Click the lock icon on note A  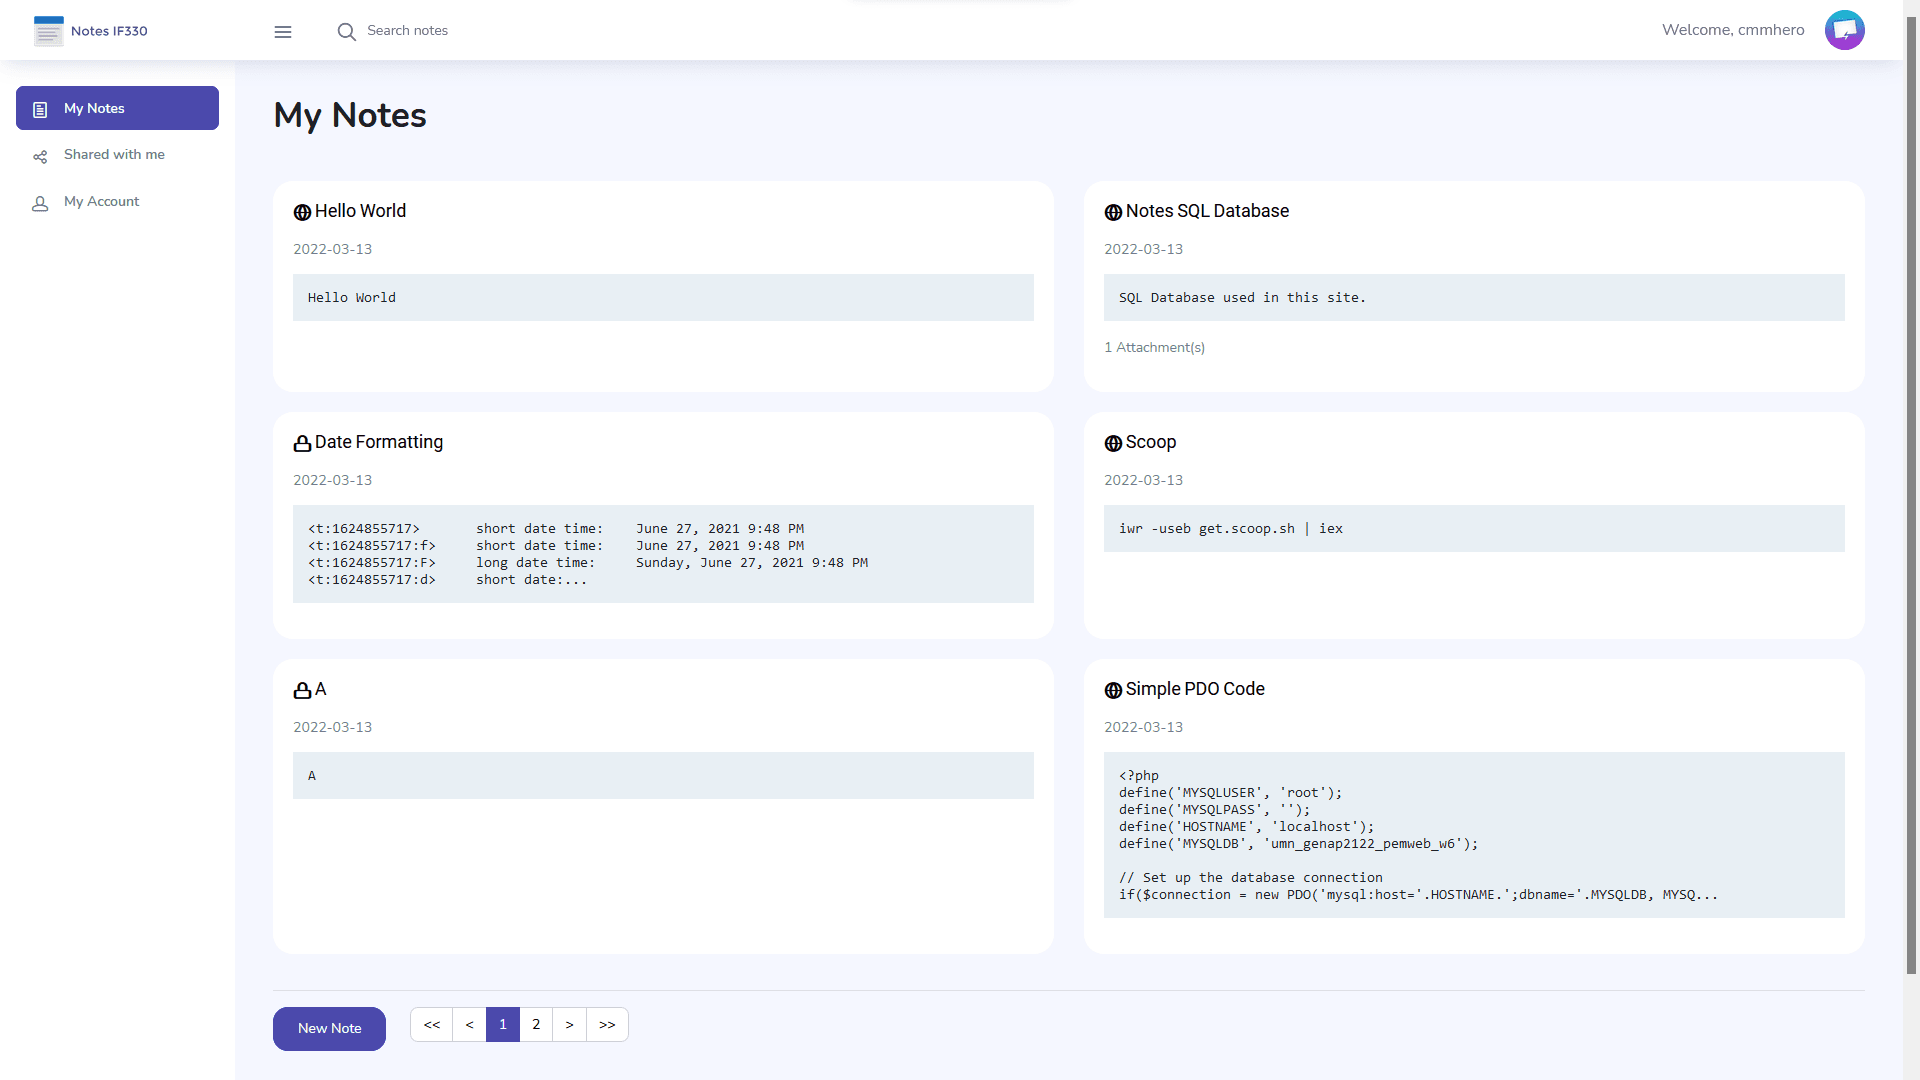pyautogui.click(x=302, y=690)
